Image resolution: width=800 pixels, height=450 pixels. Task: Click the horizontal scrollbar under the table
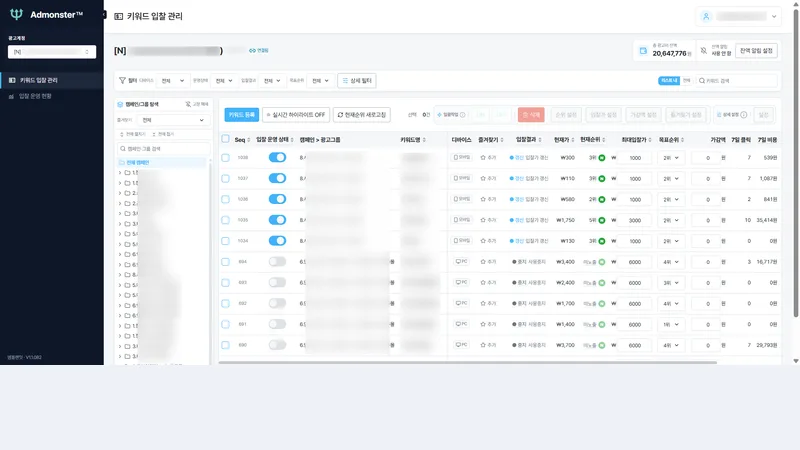[467, 362]
